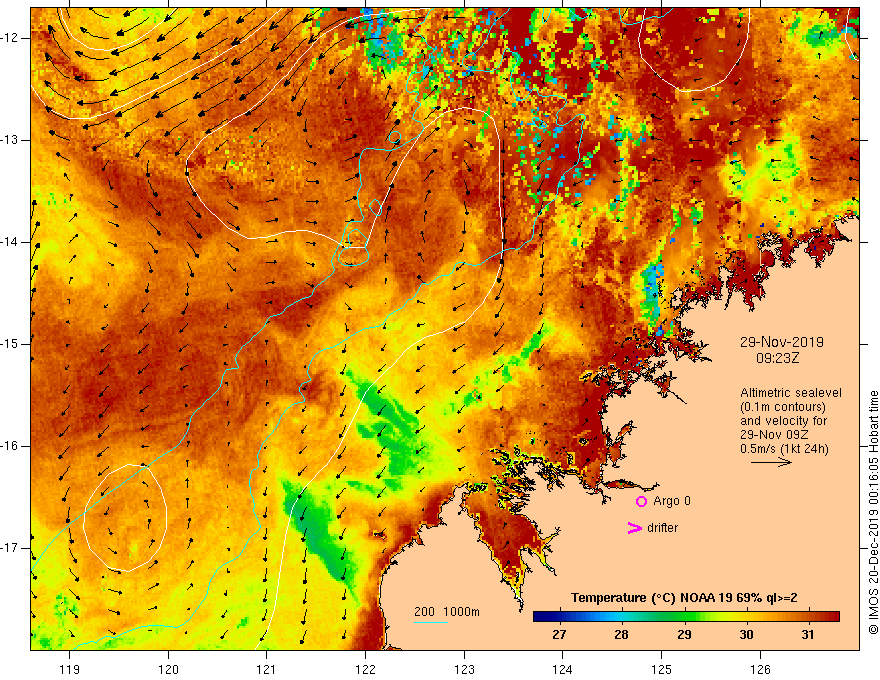Click the magenta Argo circle legend marker
Image resolution: width=880 pixels, height=680 pixels.
(x=641, y=501)
